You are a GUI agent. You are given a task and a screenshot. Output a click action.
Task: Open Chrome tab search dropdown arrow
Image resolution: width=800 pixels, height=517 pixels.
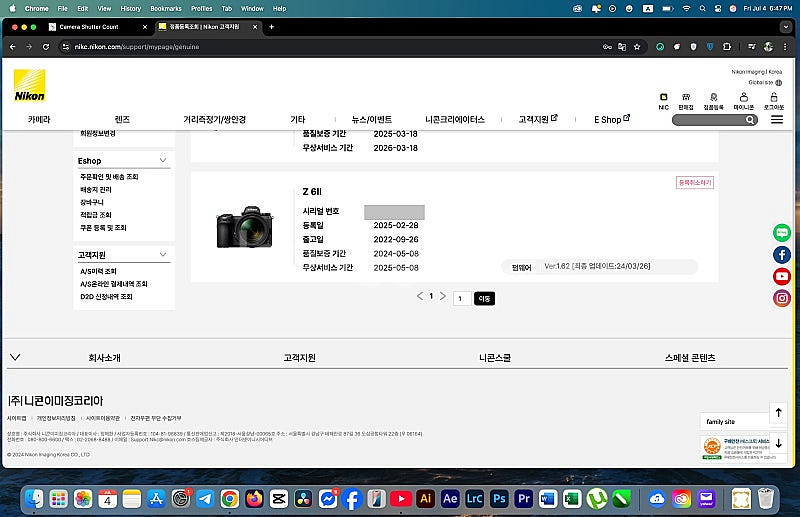click(x=786, y=27)
